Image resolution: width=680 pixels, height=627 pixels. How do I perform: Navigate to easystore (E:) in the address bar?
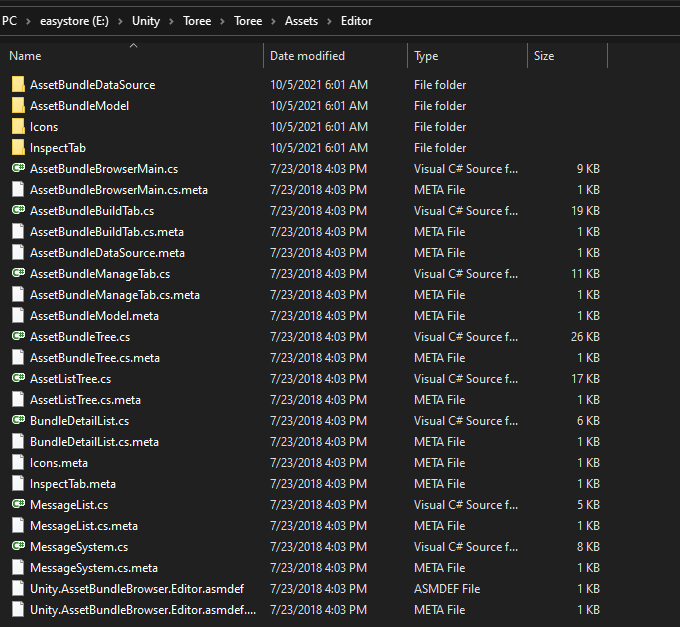(71, 21)
